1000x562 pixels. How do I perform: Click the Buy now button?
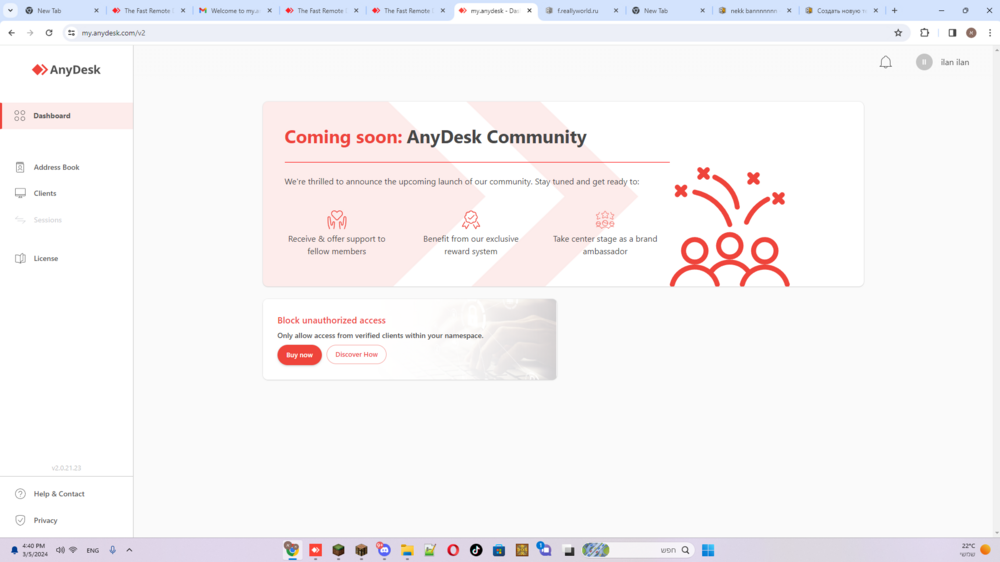click(299, 355)
